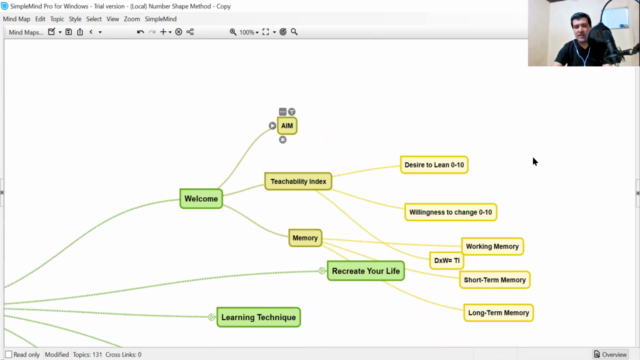Select the Short-Term Memory topic
640x360 pixels.
[x=495, y=280]
